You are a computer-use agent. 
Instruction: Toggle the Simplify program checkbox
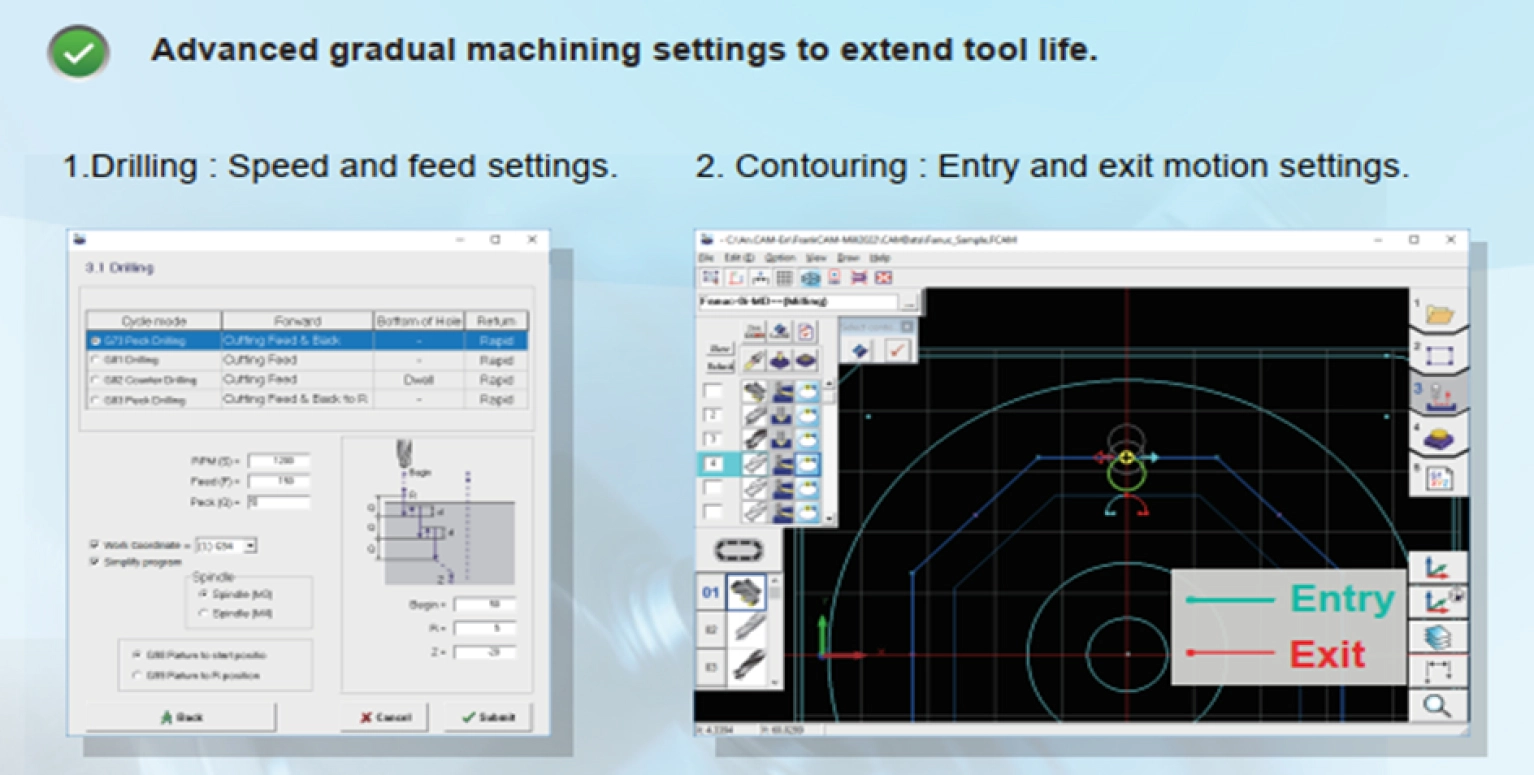click(x=94, y=562)
